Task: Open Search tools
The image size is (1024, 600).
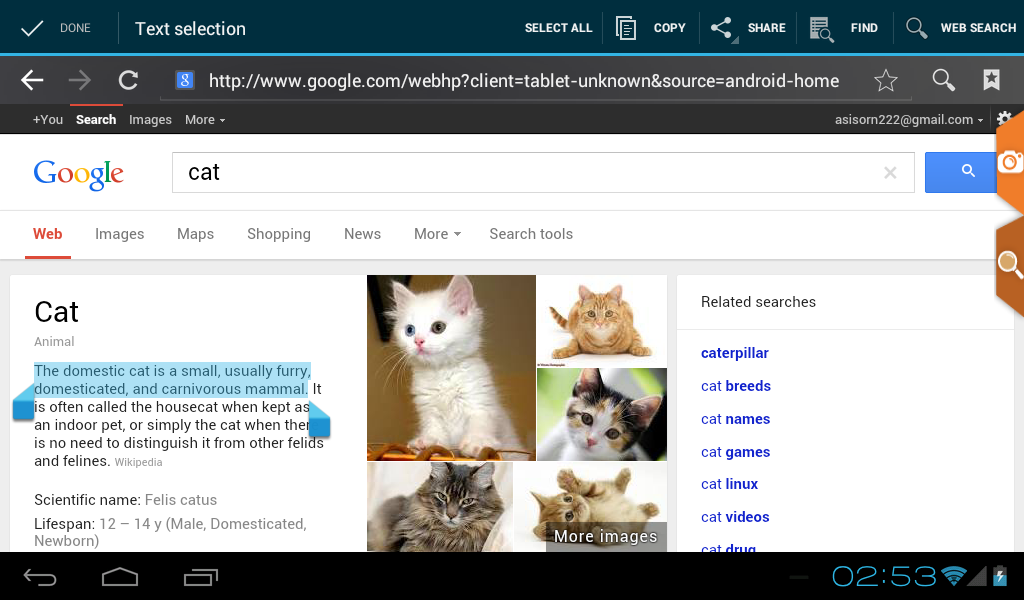Action: point(531,234)
